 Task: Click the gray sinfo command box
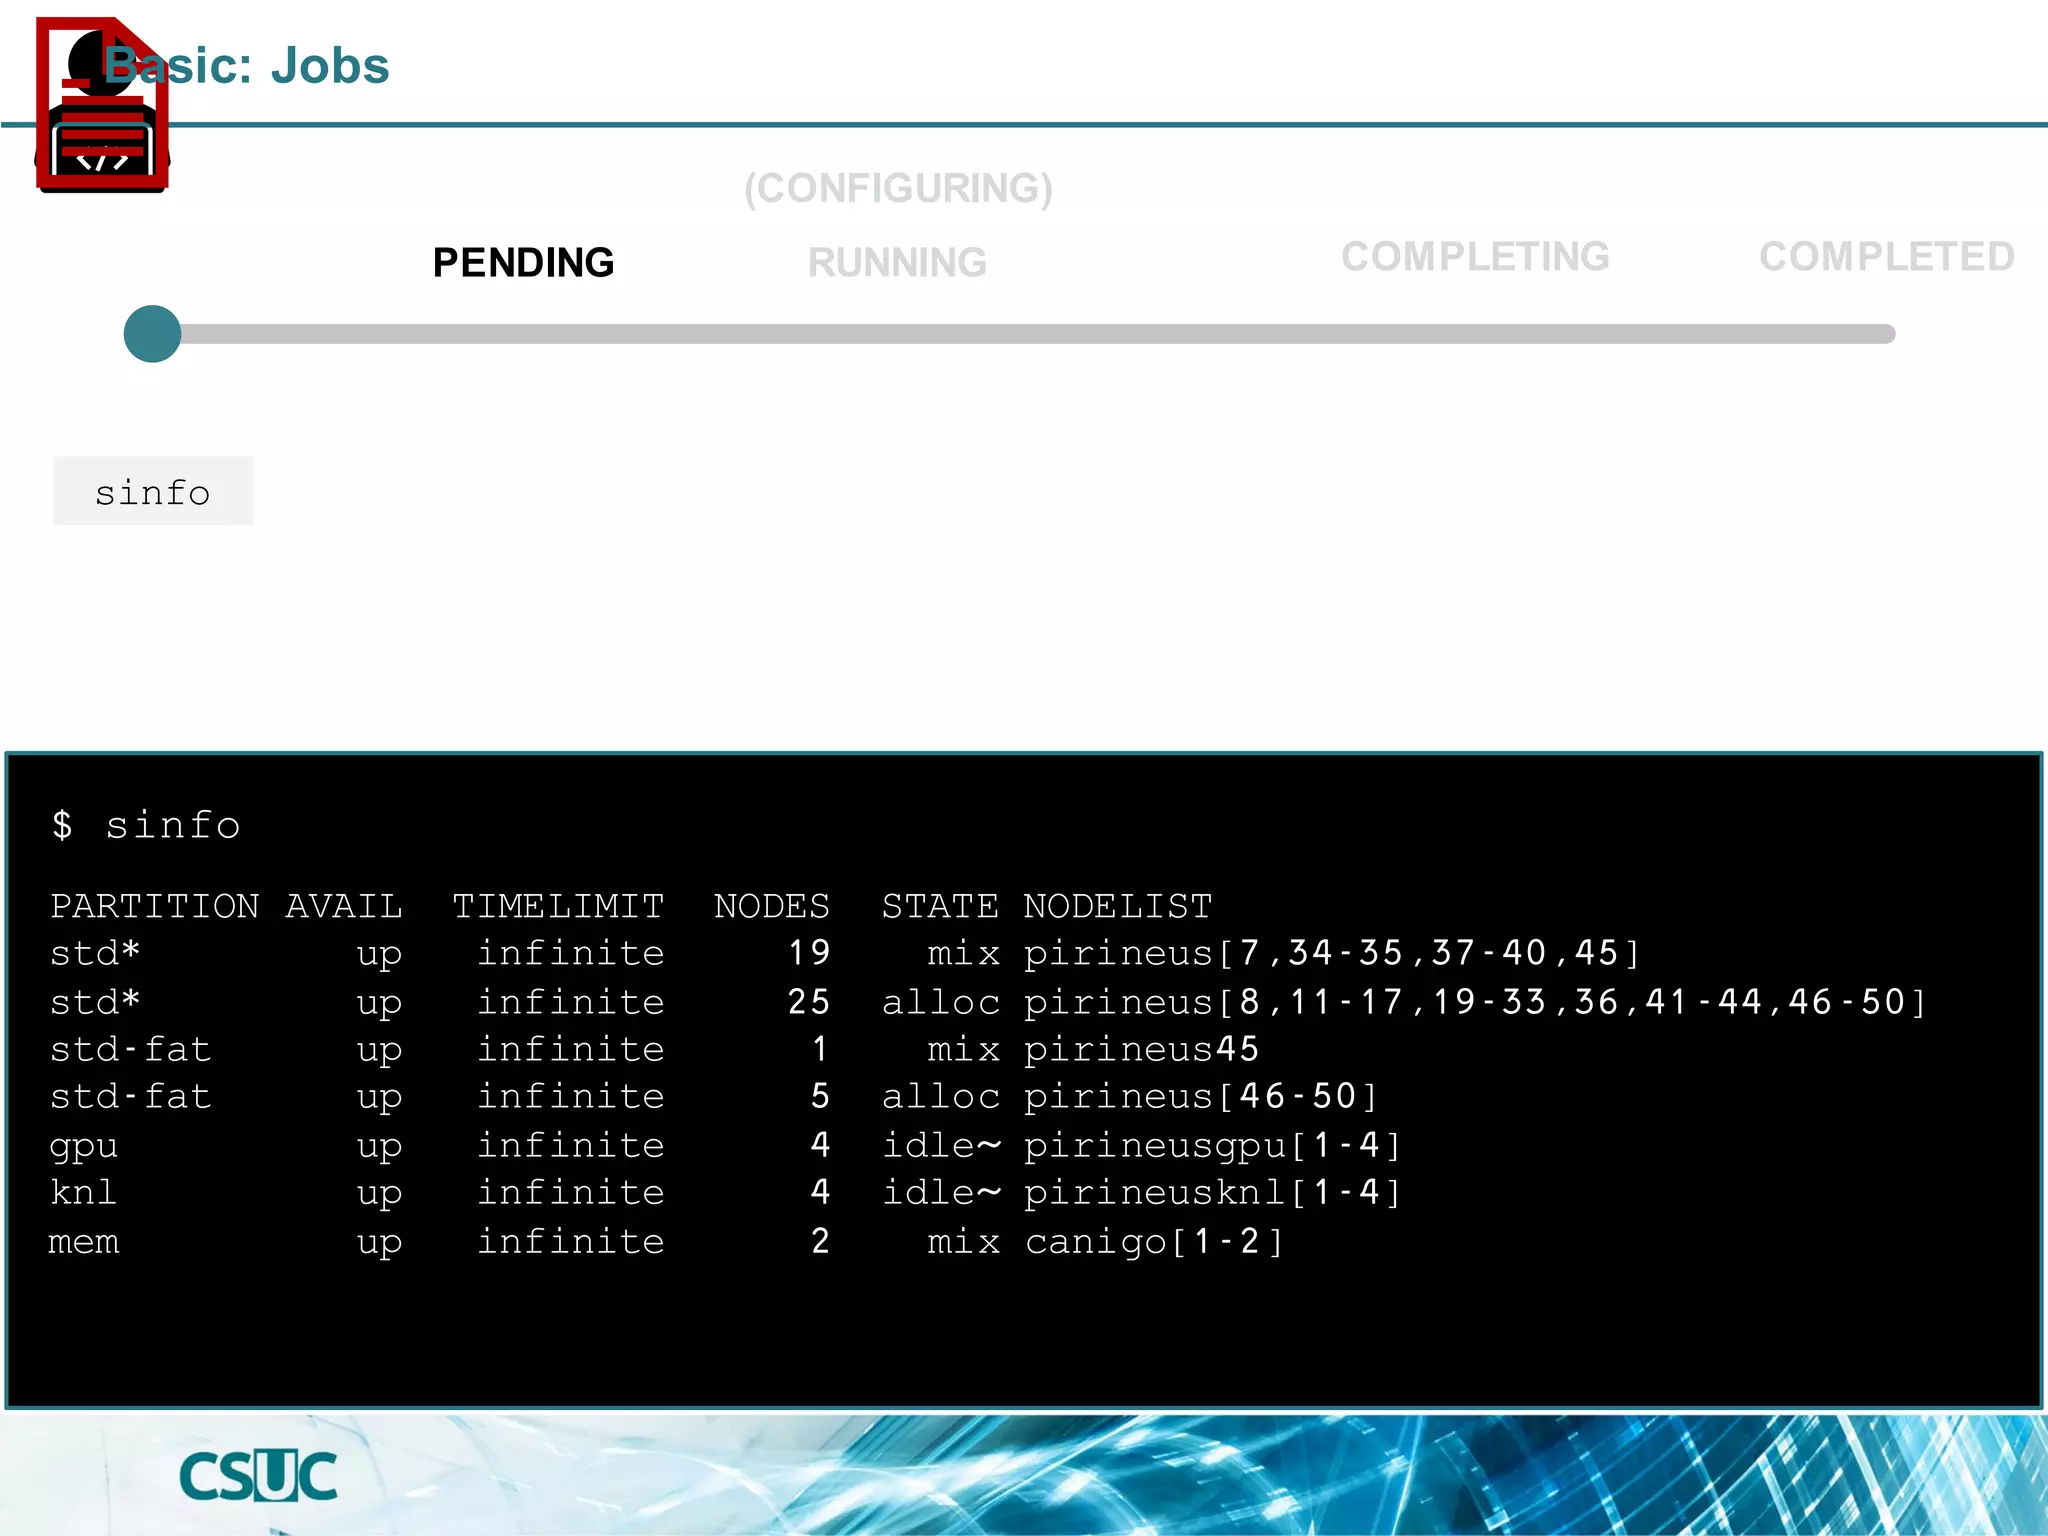(x=153, y=492)
